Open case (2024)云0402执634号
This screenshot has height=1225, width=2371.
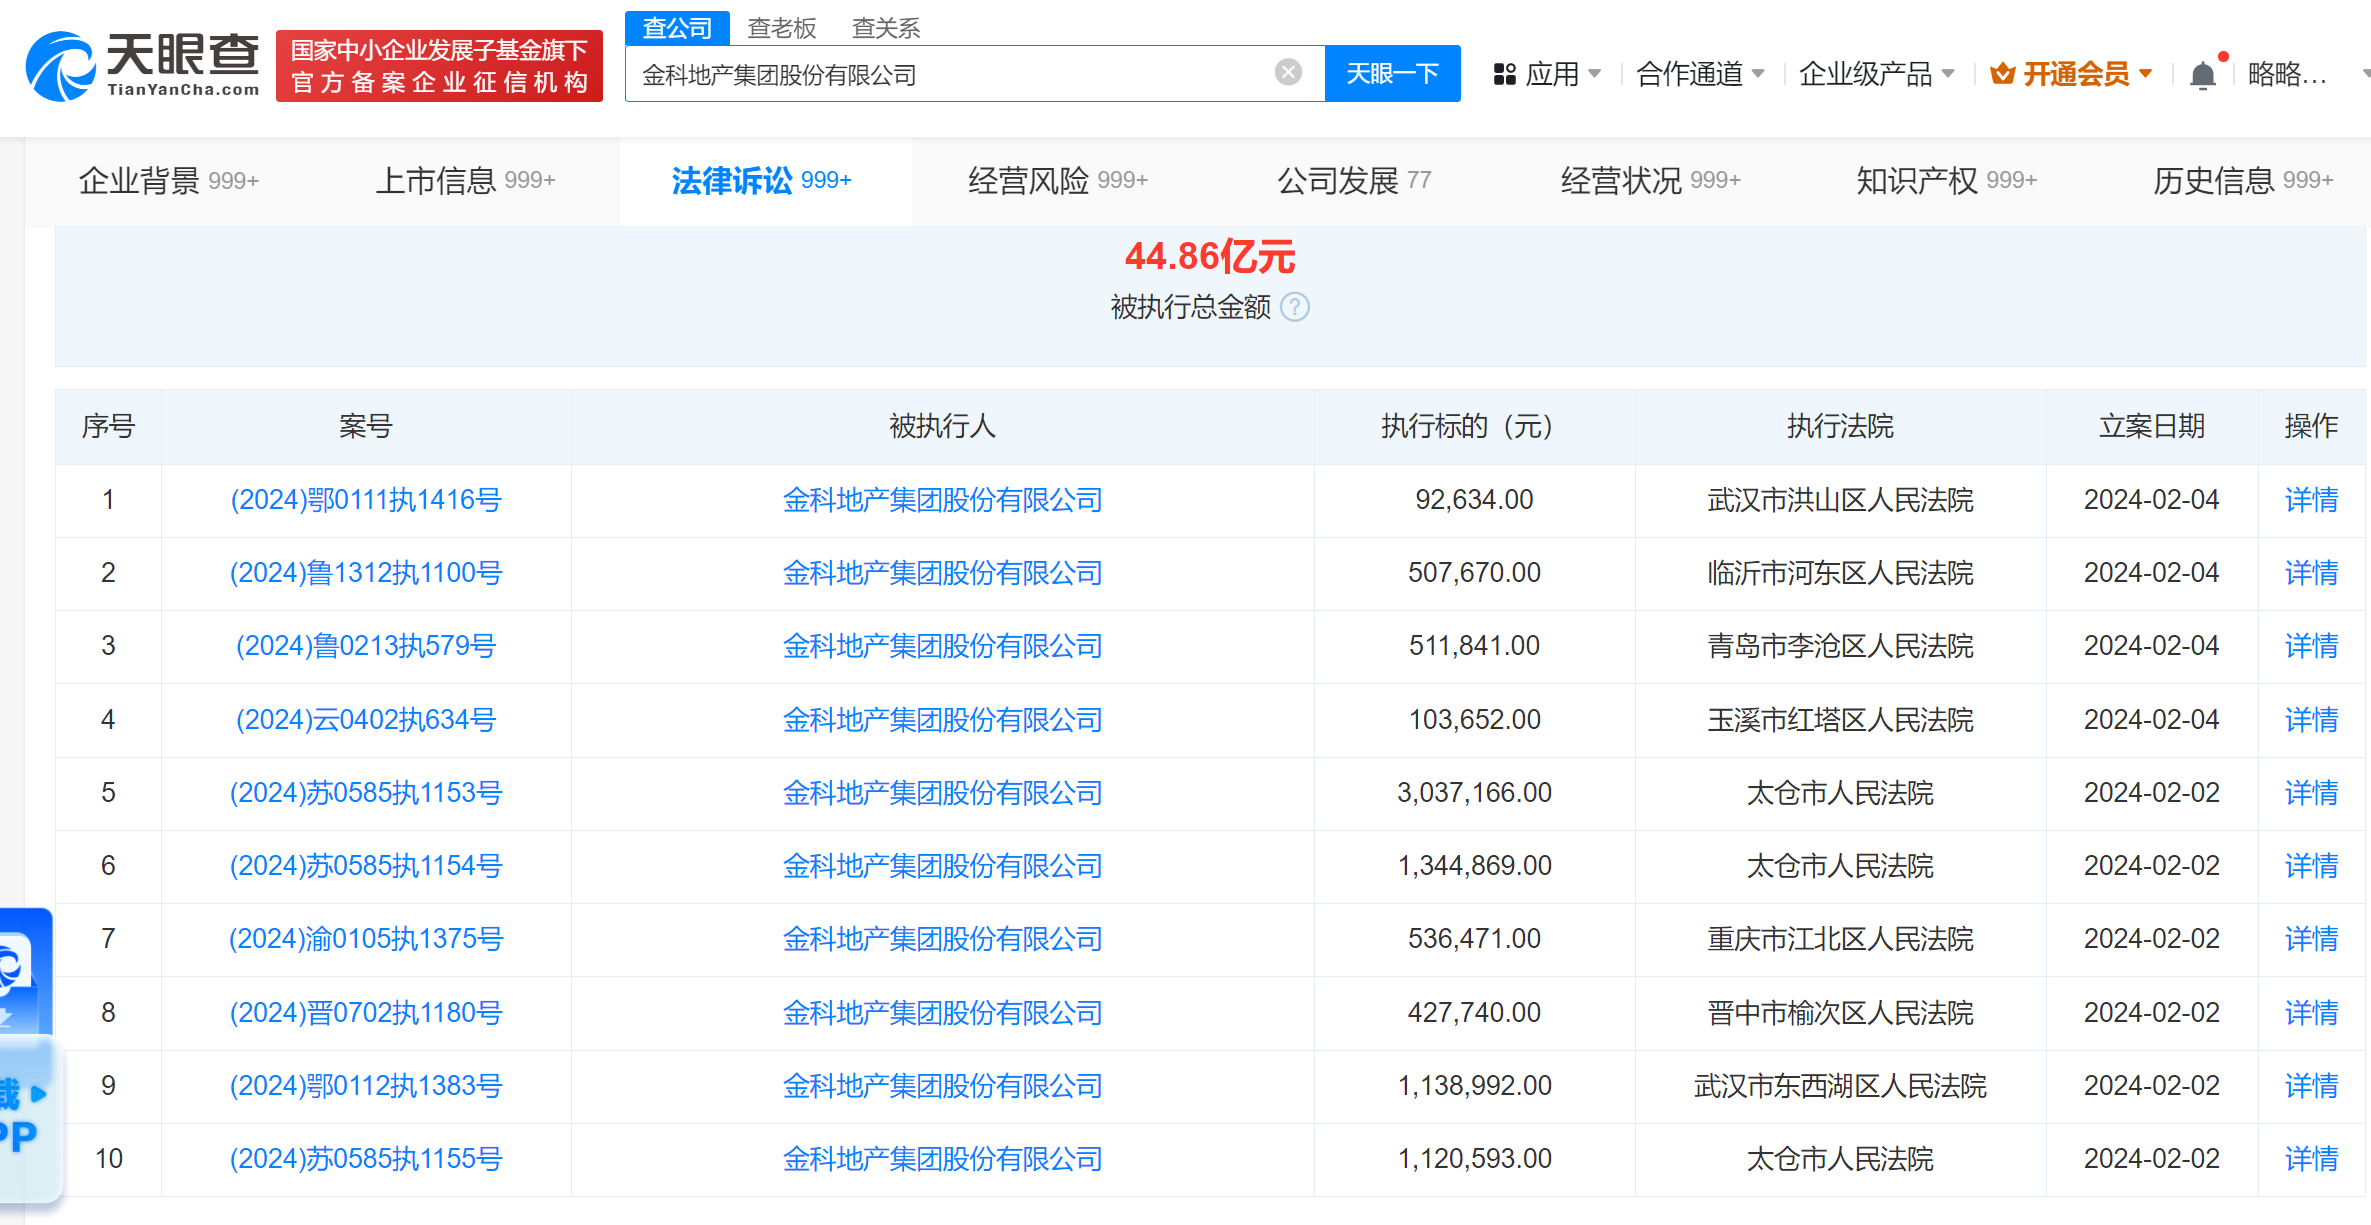coord(366,720)
